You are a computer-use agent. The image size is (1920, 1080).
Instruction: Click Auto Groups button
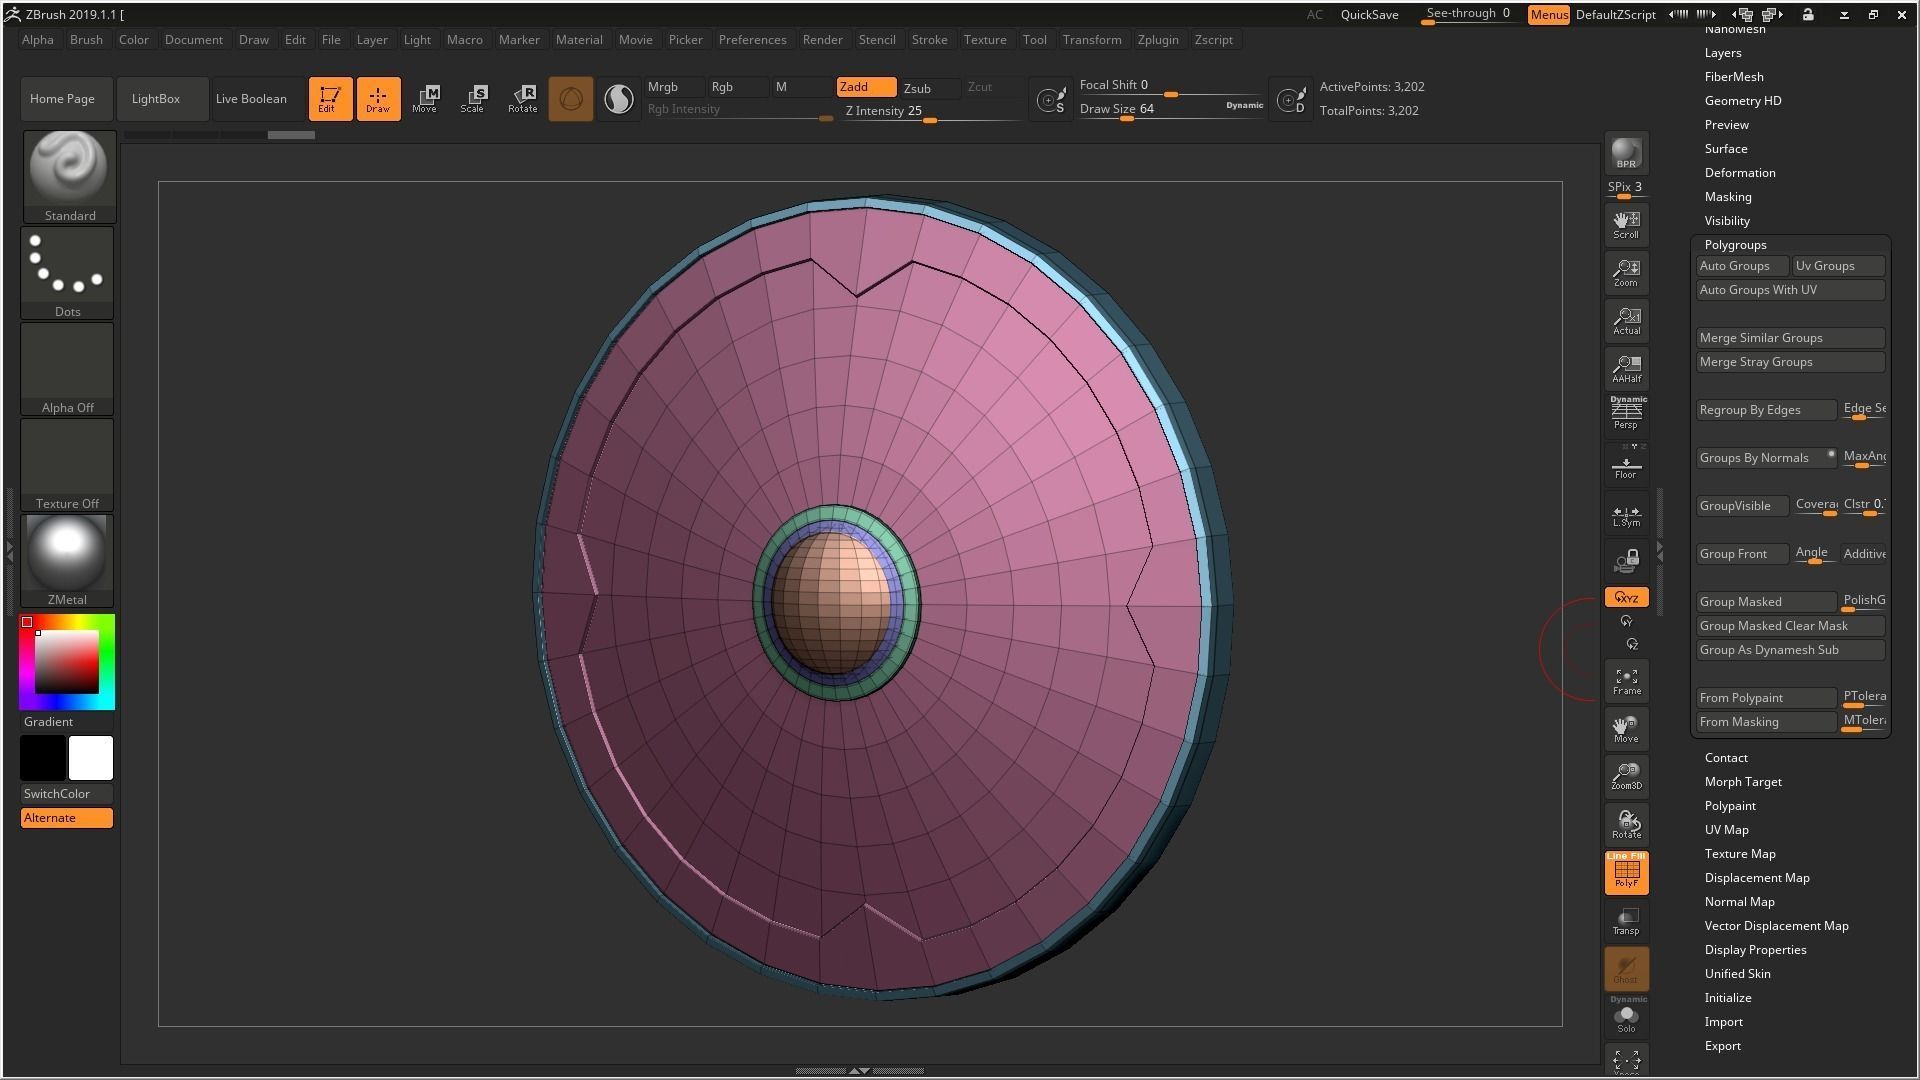coord(1742,266)
